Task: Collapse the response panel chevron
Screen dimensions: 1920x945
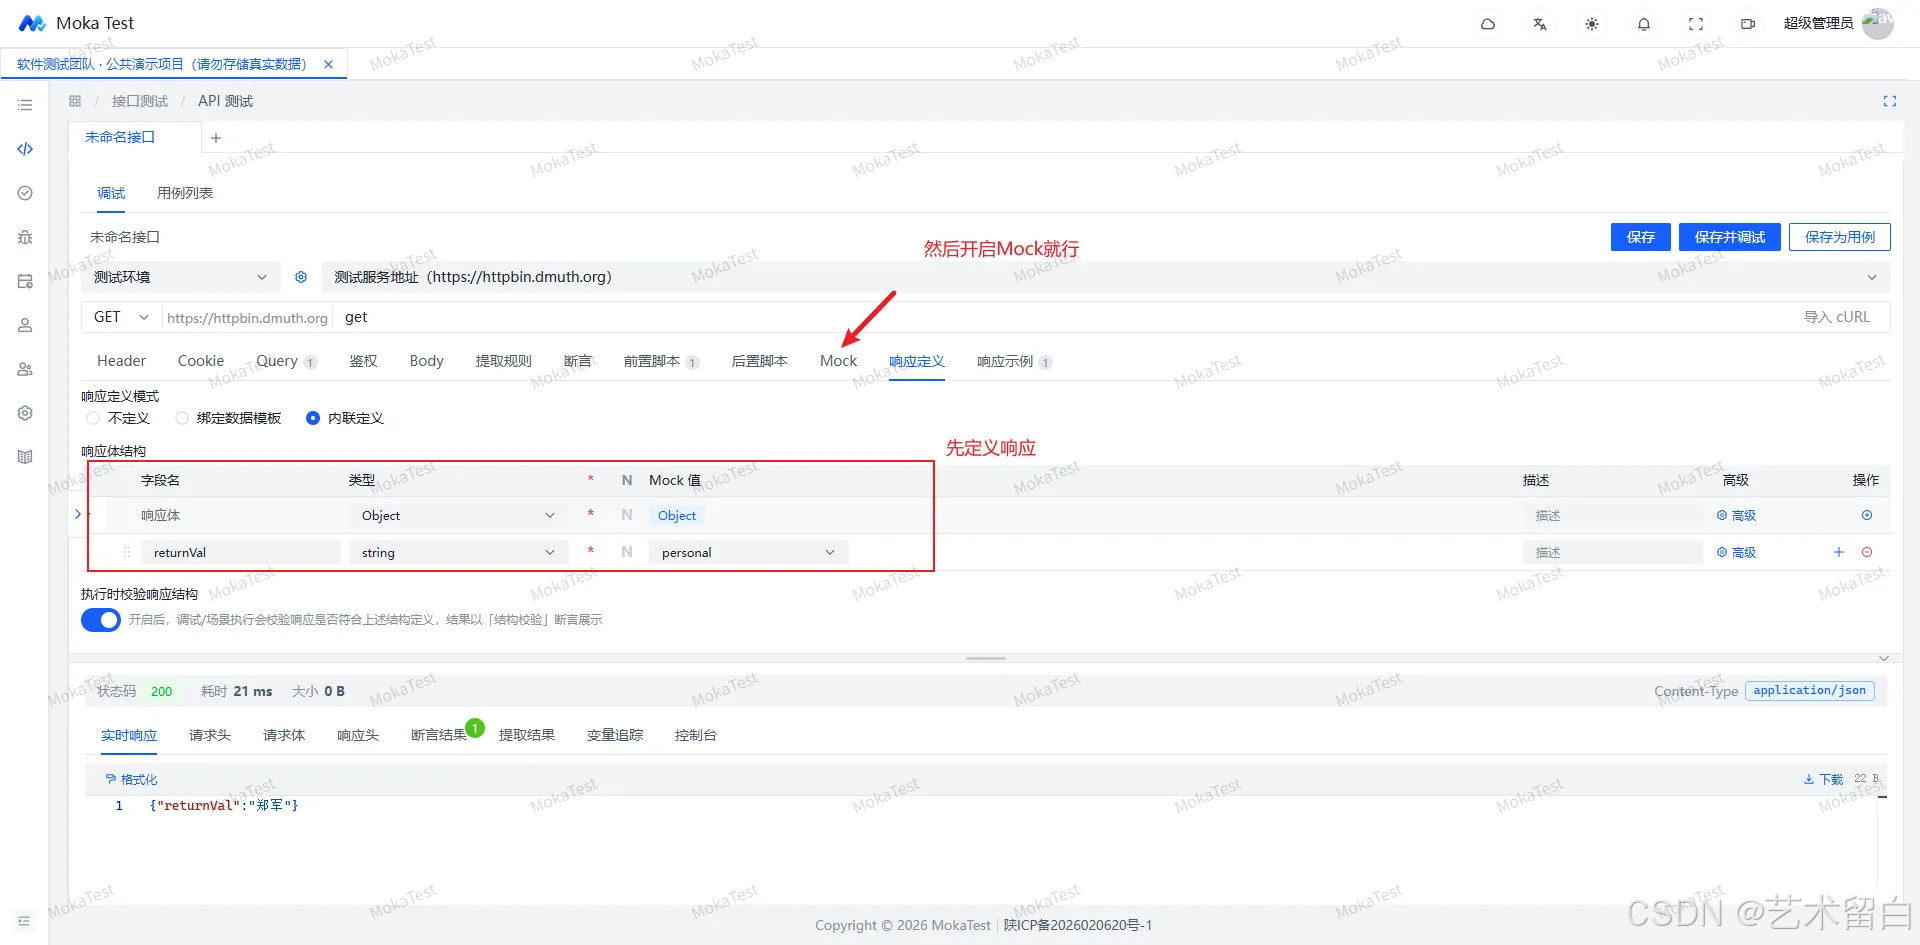Action: pyautogui.click(x=1884, y=658)
